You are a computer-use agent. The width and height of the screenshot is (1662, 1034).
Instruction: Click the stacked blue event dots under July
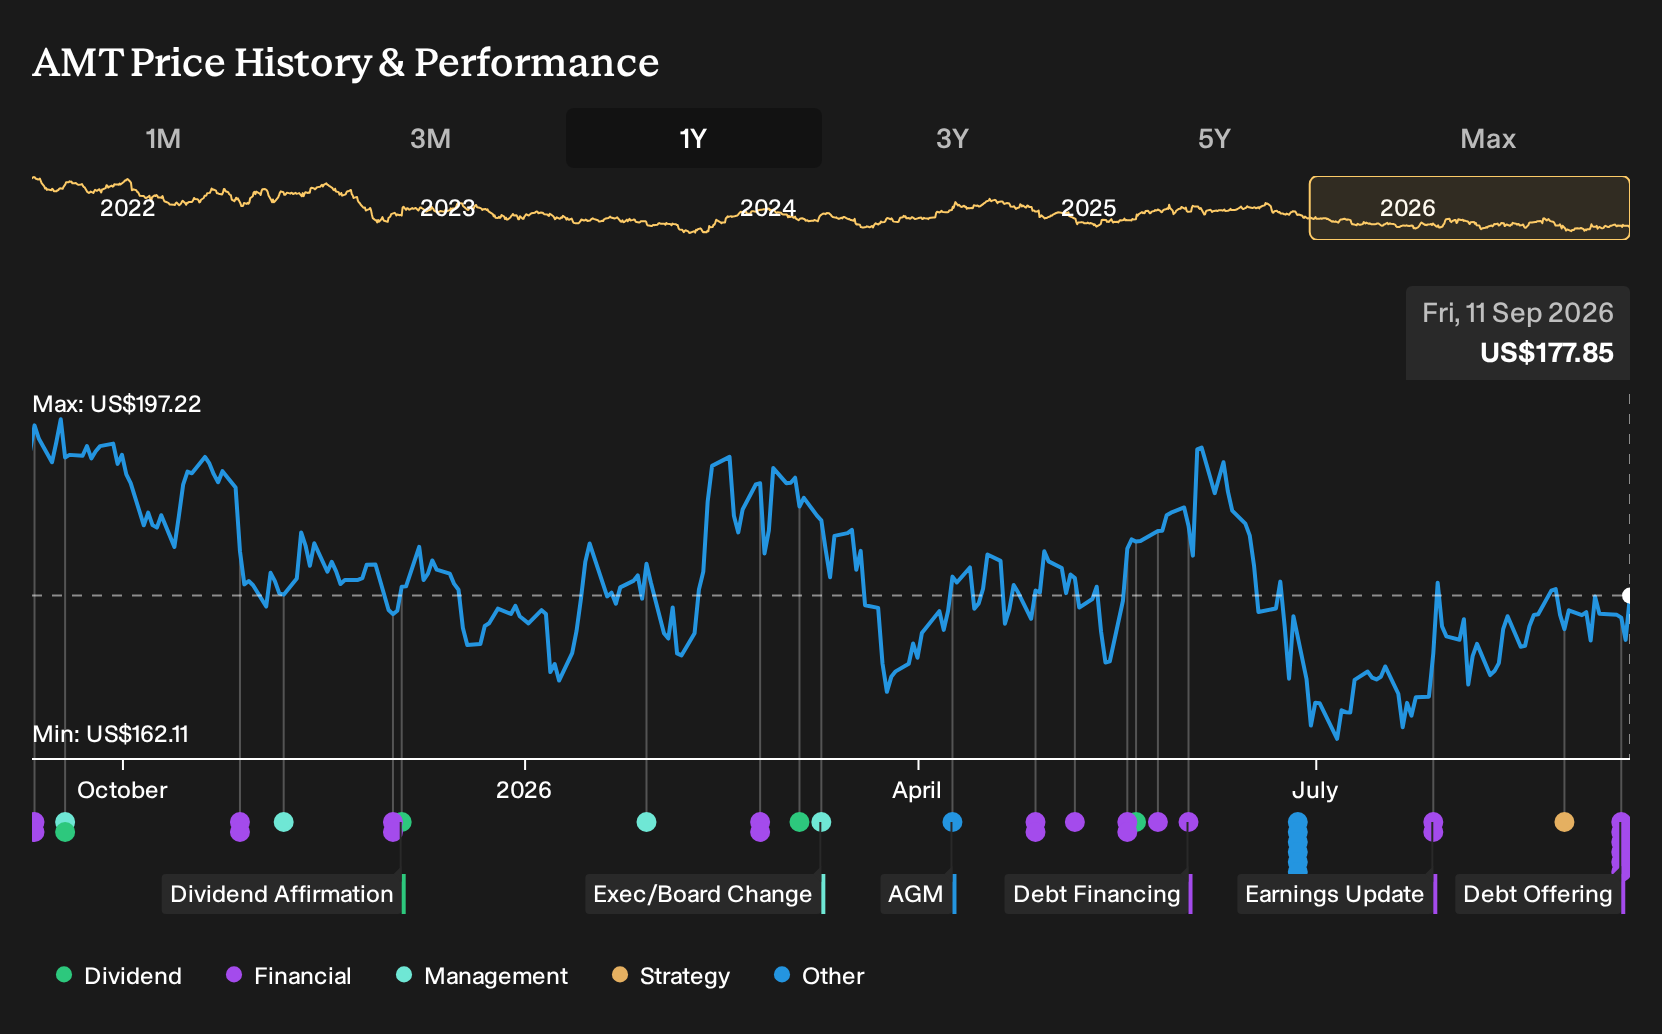1297,844
